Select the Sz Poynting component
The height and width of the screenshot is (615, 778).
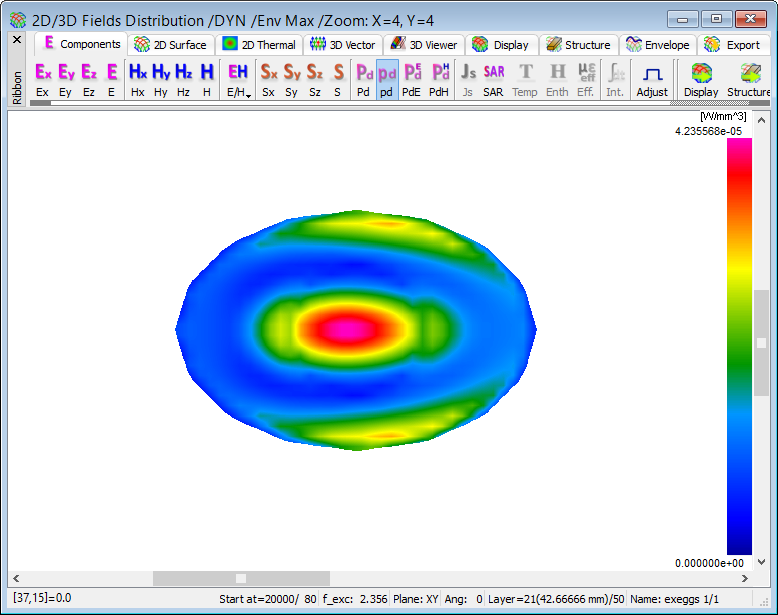click(315, 79)
